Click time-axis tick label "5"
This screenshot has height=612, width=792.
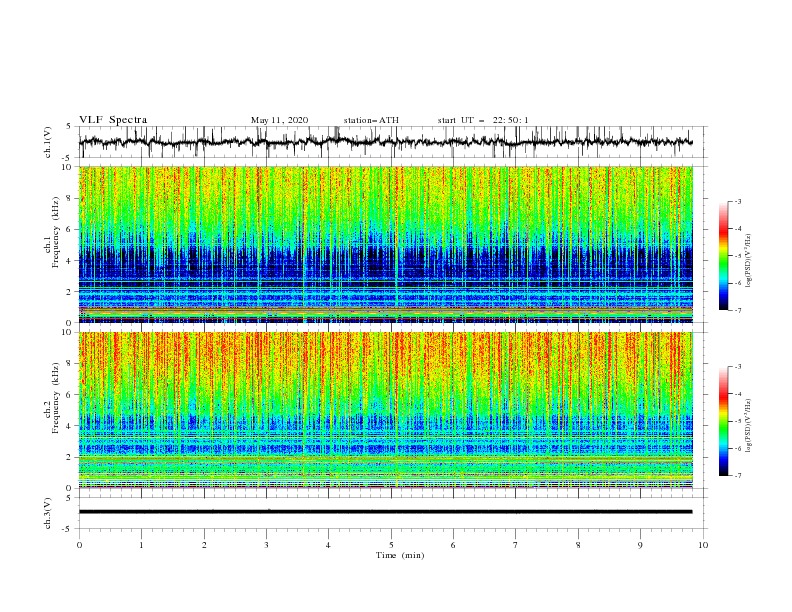(391, 545)
